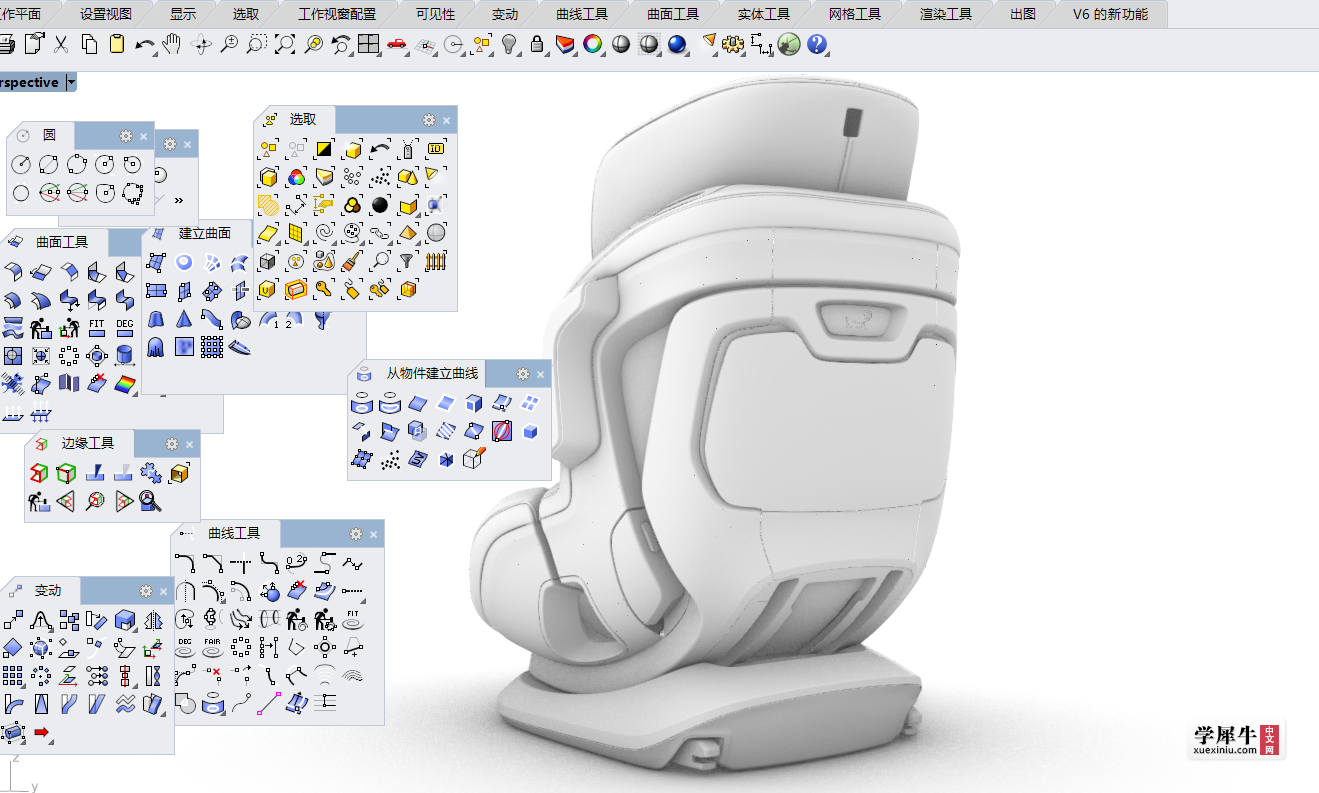Click the Zoom Extents icon
Screen dimensions: 1319x793
(285, 44)
